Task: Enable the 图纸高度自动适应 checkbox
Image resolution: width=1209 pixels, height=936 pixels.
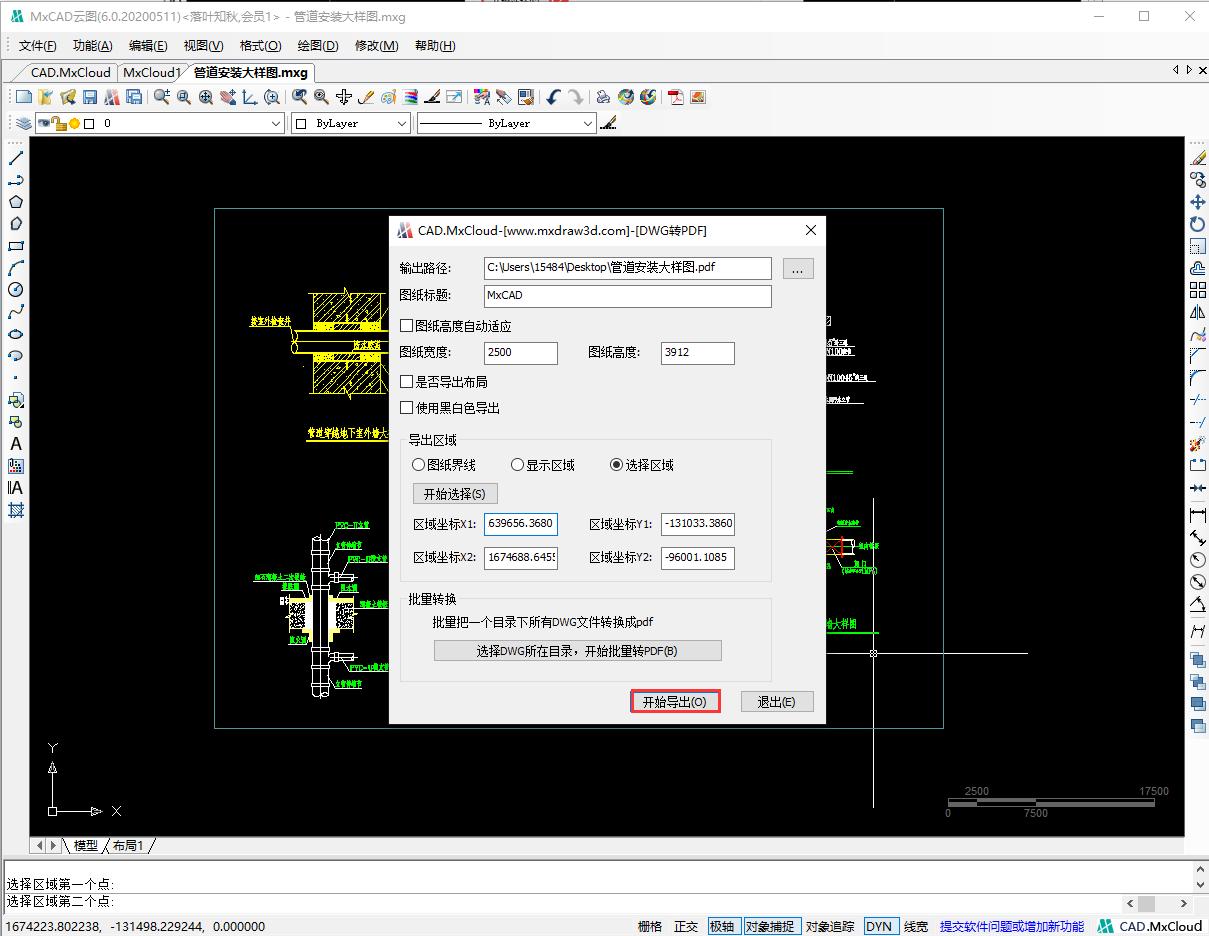Action: point(407,325)
